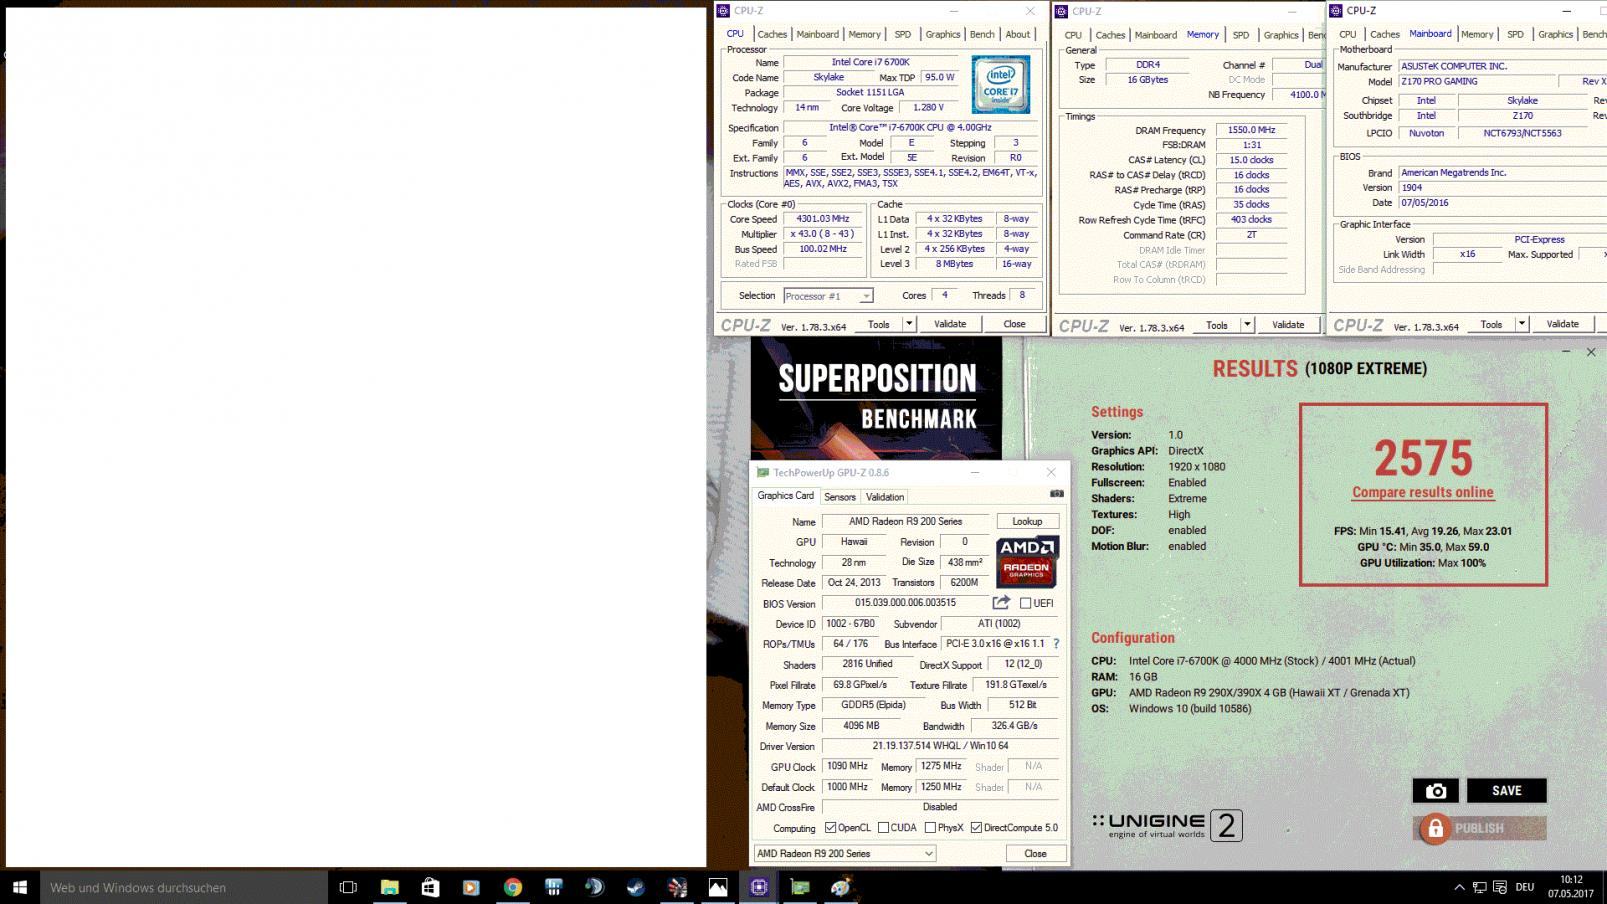Click the 2575 benchmark score
Screen dimensions: 1607x904
[1423, 458]
